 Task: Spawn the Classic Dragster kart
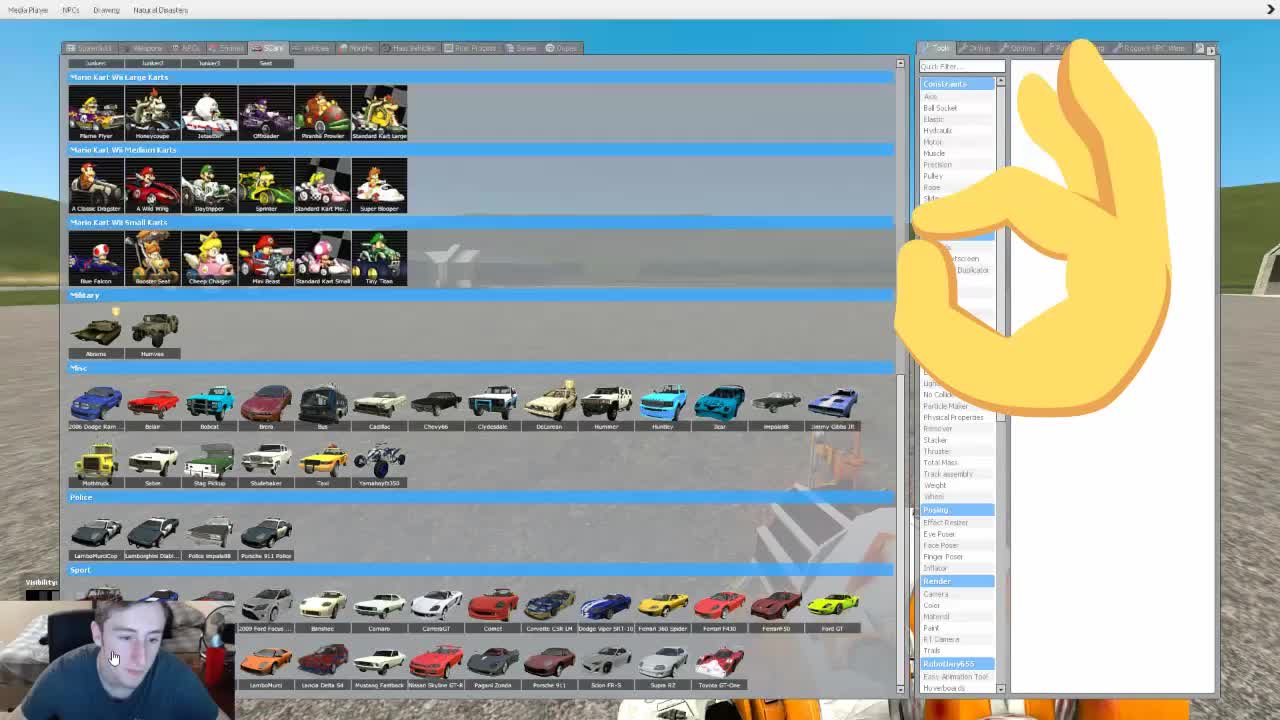(x=96, y=186)
